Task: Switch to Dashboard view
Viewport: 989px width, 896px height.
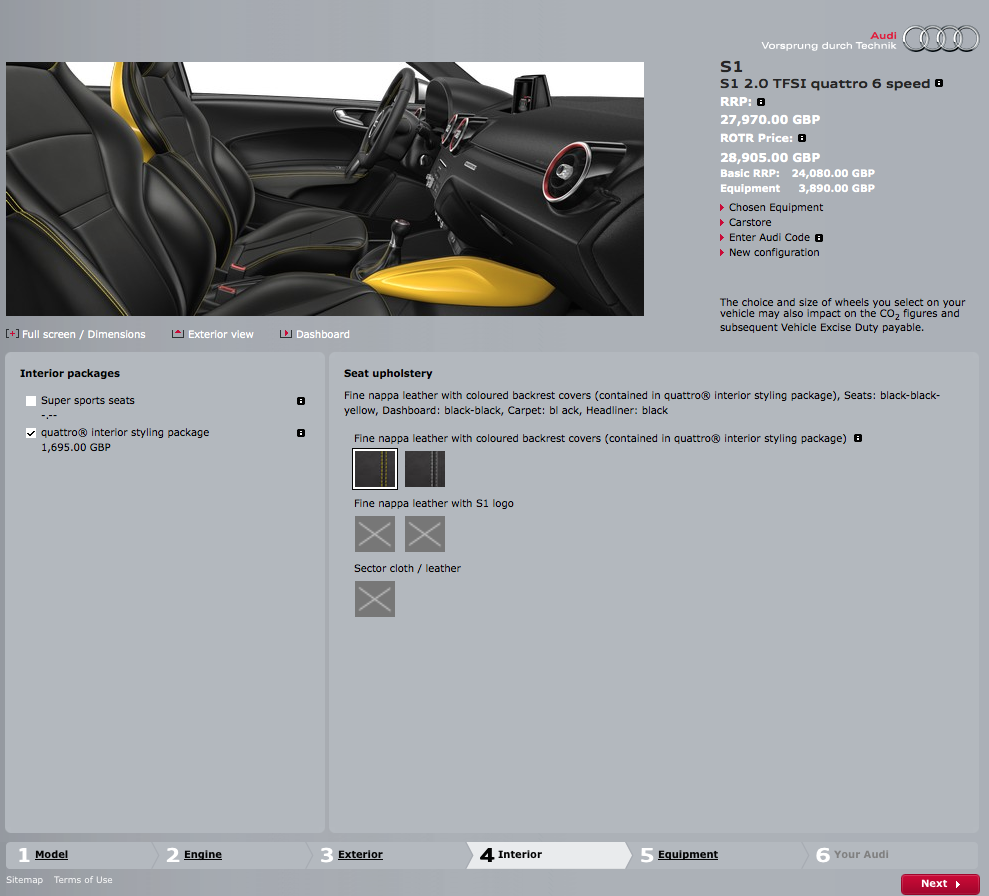Action: click(322, 335)
